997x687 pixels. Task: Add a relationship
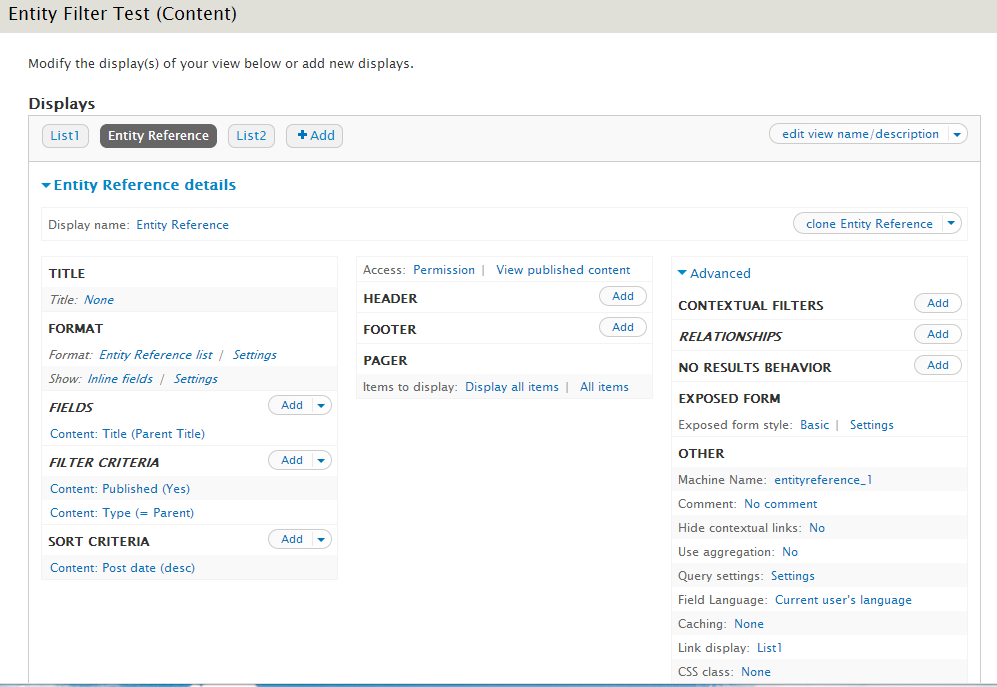coord(937,334)
